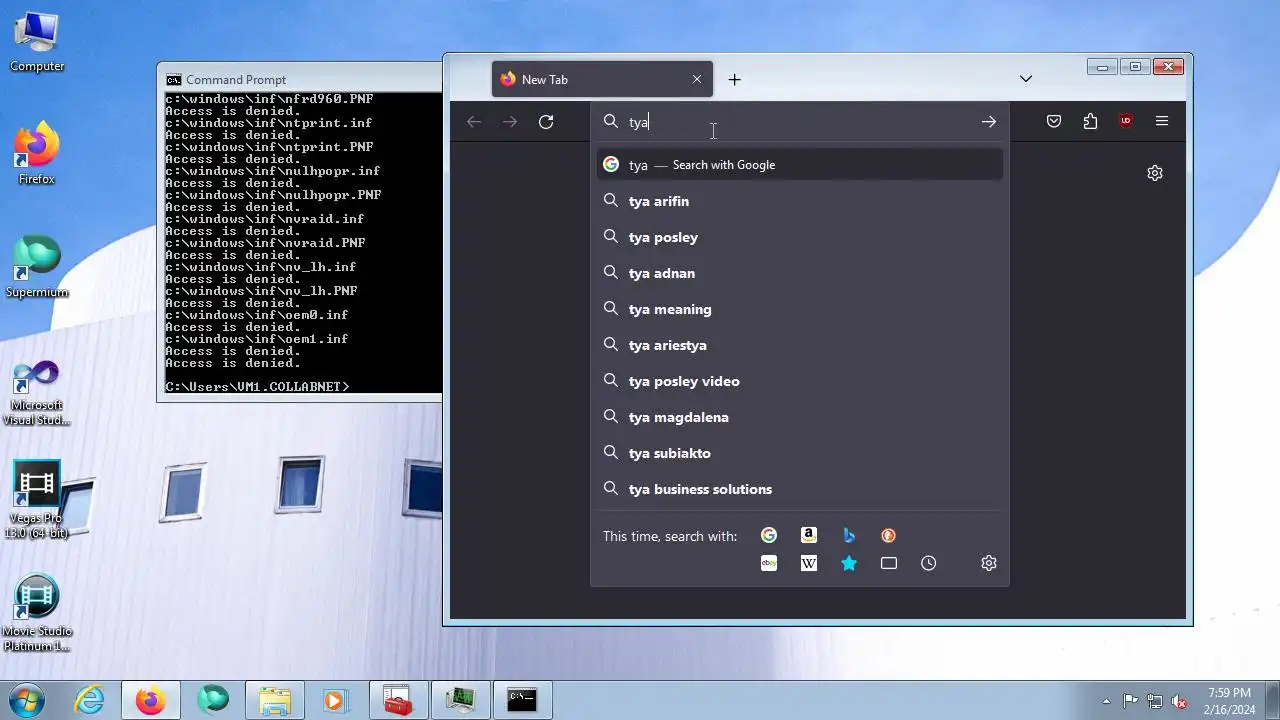Select Movie Studio Platinum desktop shortcut

click(x=37, y=612)
